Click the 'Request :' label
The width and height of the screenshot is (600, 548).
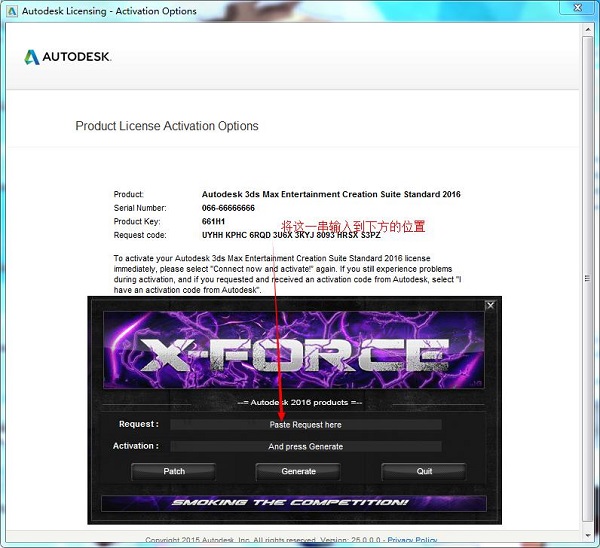pyautogui.click(x=138, y=425)
